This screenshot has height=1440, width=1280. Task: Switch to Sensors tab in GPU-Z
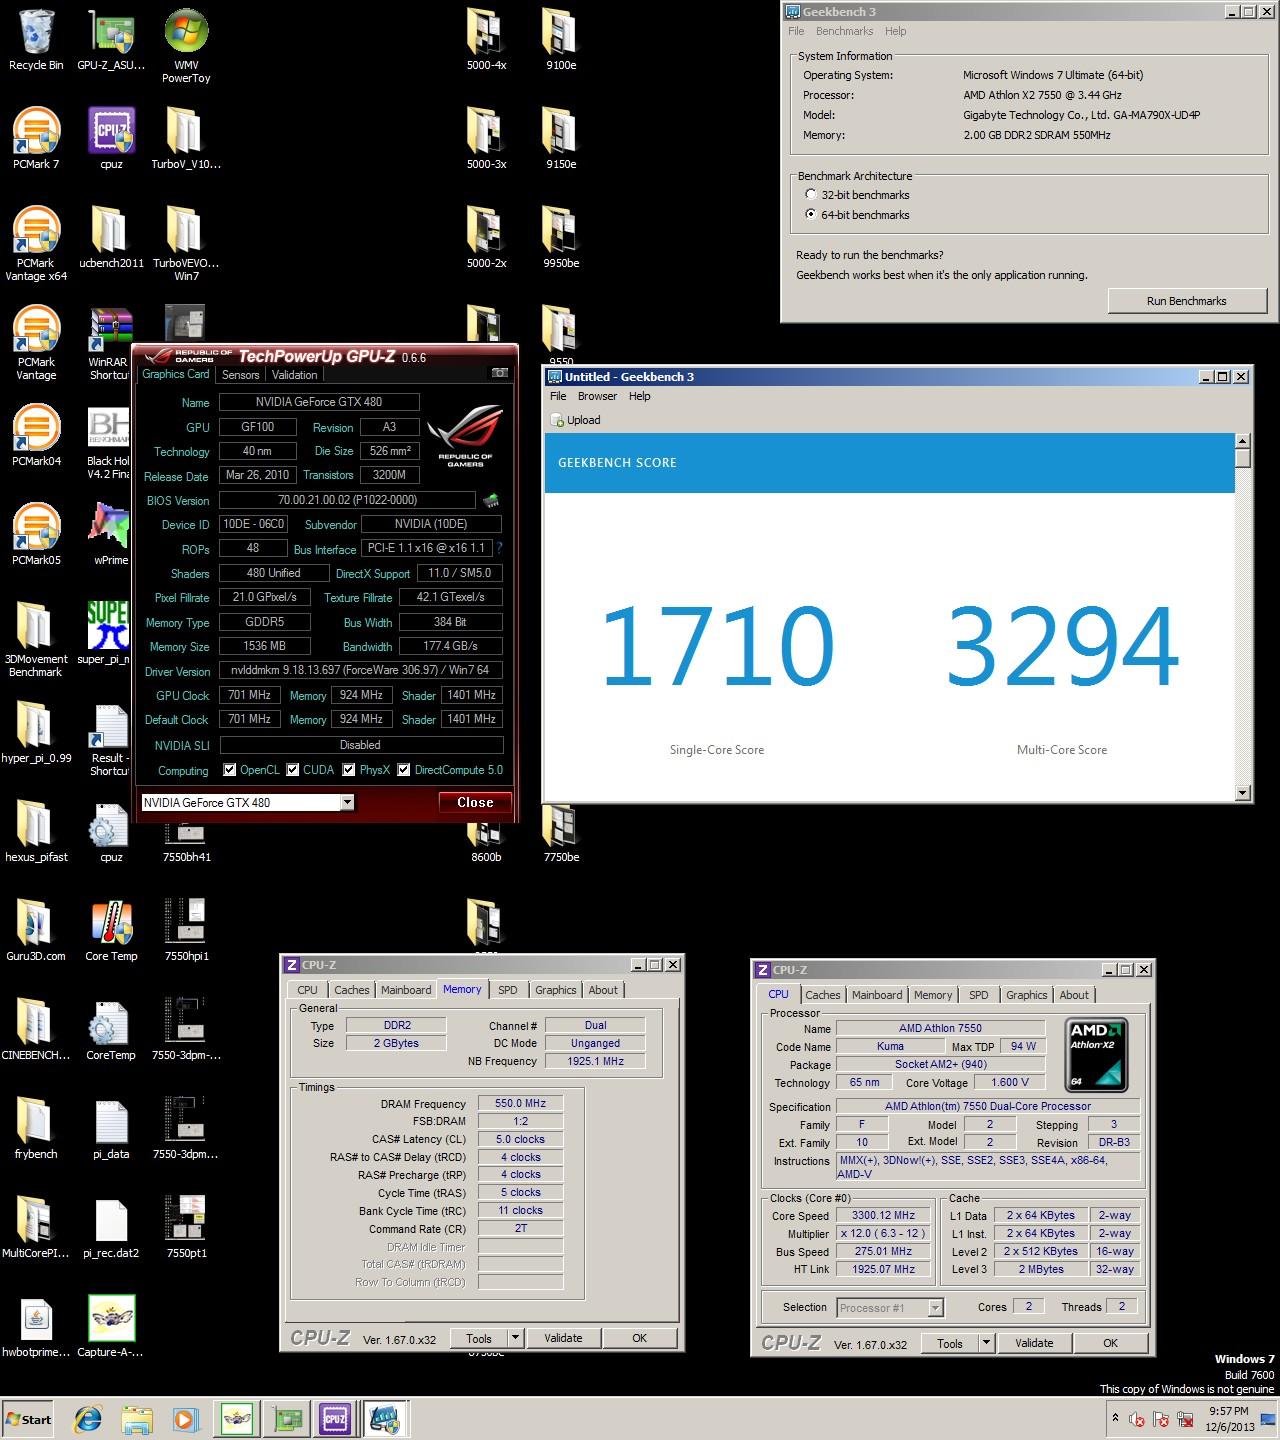coord(240,375)
